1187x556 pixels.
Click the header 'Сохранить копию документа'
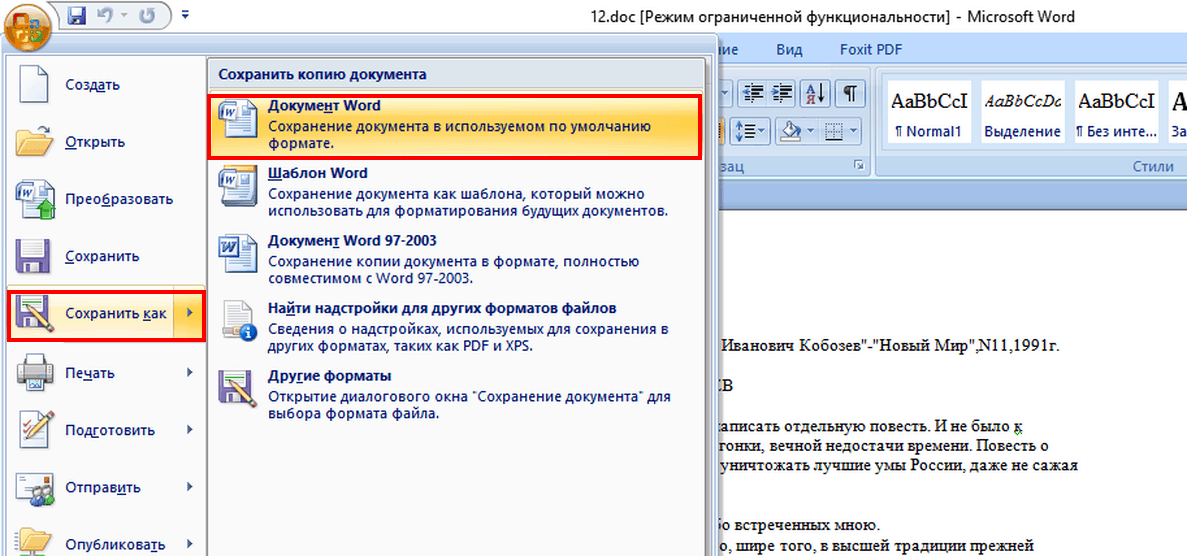[x=322, y=74]
